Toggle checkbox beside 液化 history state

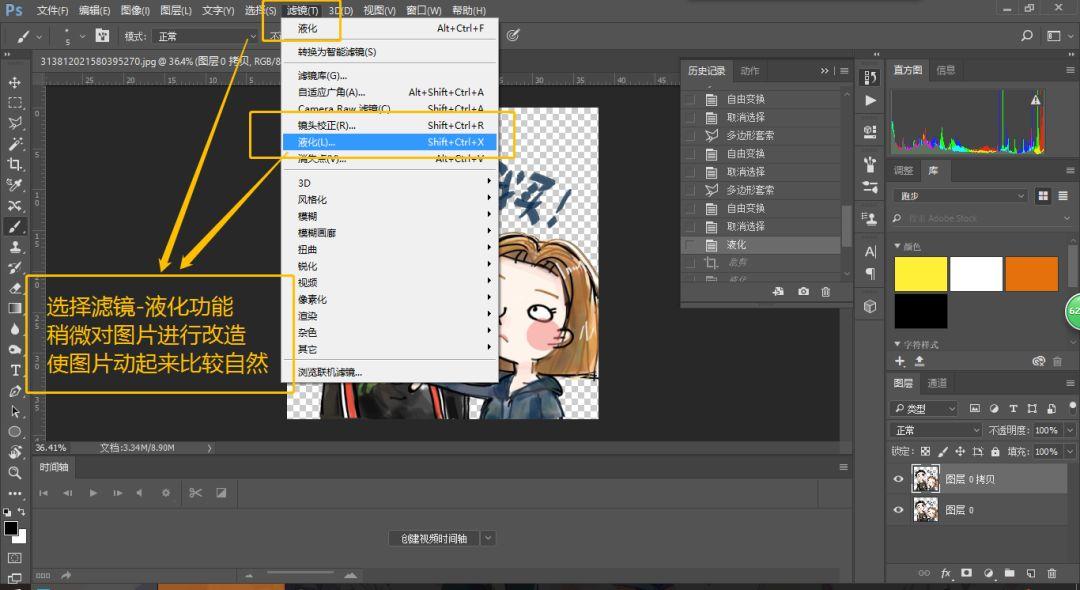[x=689, y=245]
